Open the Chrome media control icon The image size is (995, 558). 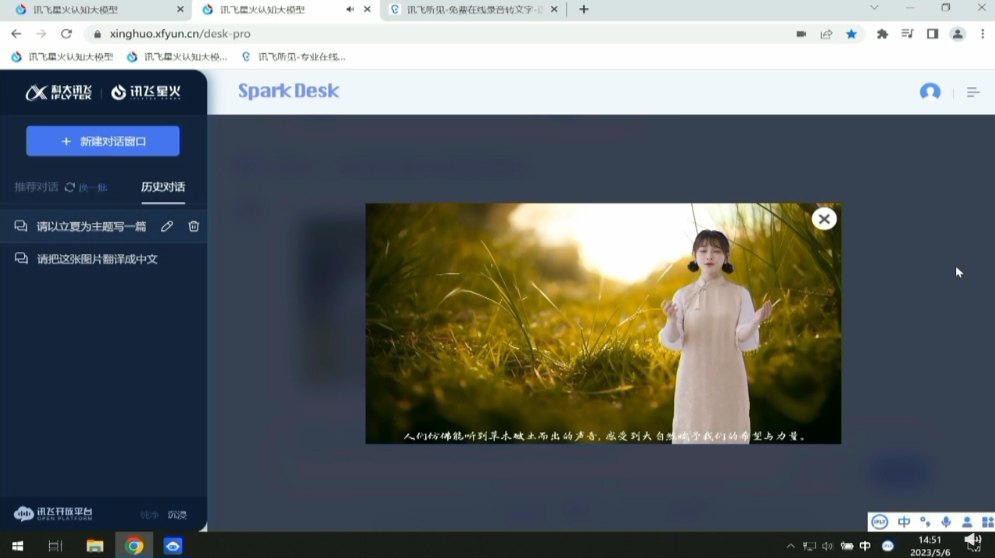point(907,34)
